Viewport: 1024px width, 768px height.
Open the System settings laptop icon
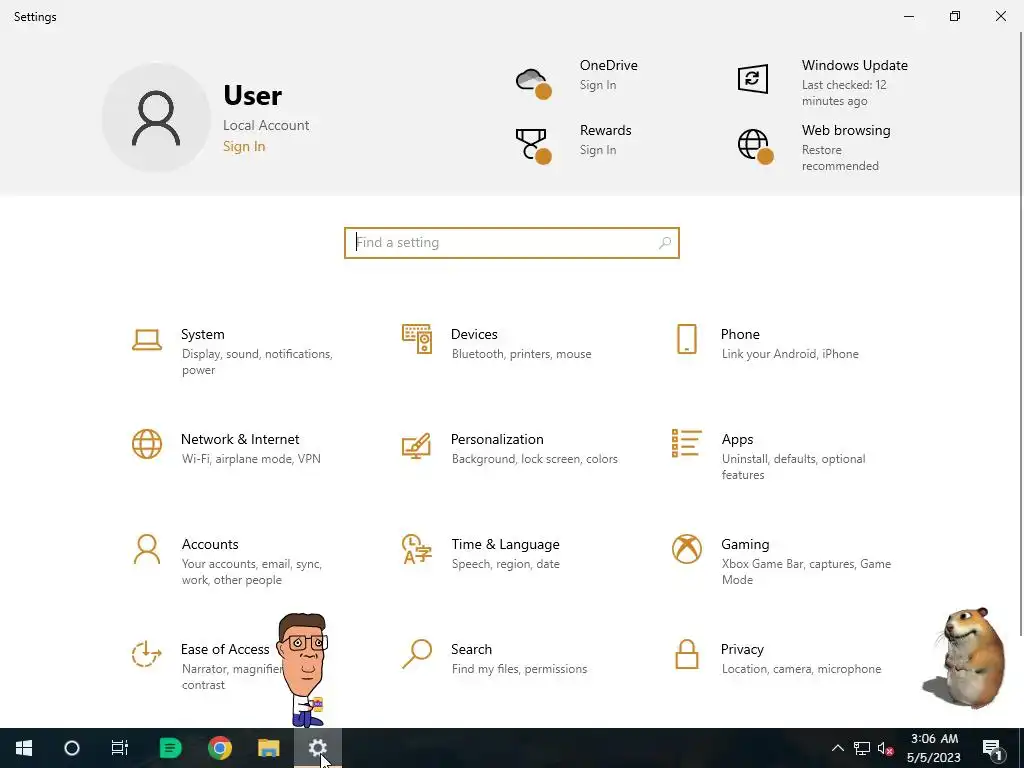pyautogui.click(x=146, y=340)
